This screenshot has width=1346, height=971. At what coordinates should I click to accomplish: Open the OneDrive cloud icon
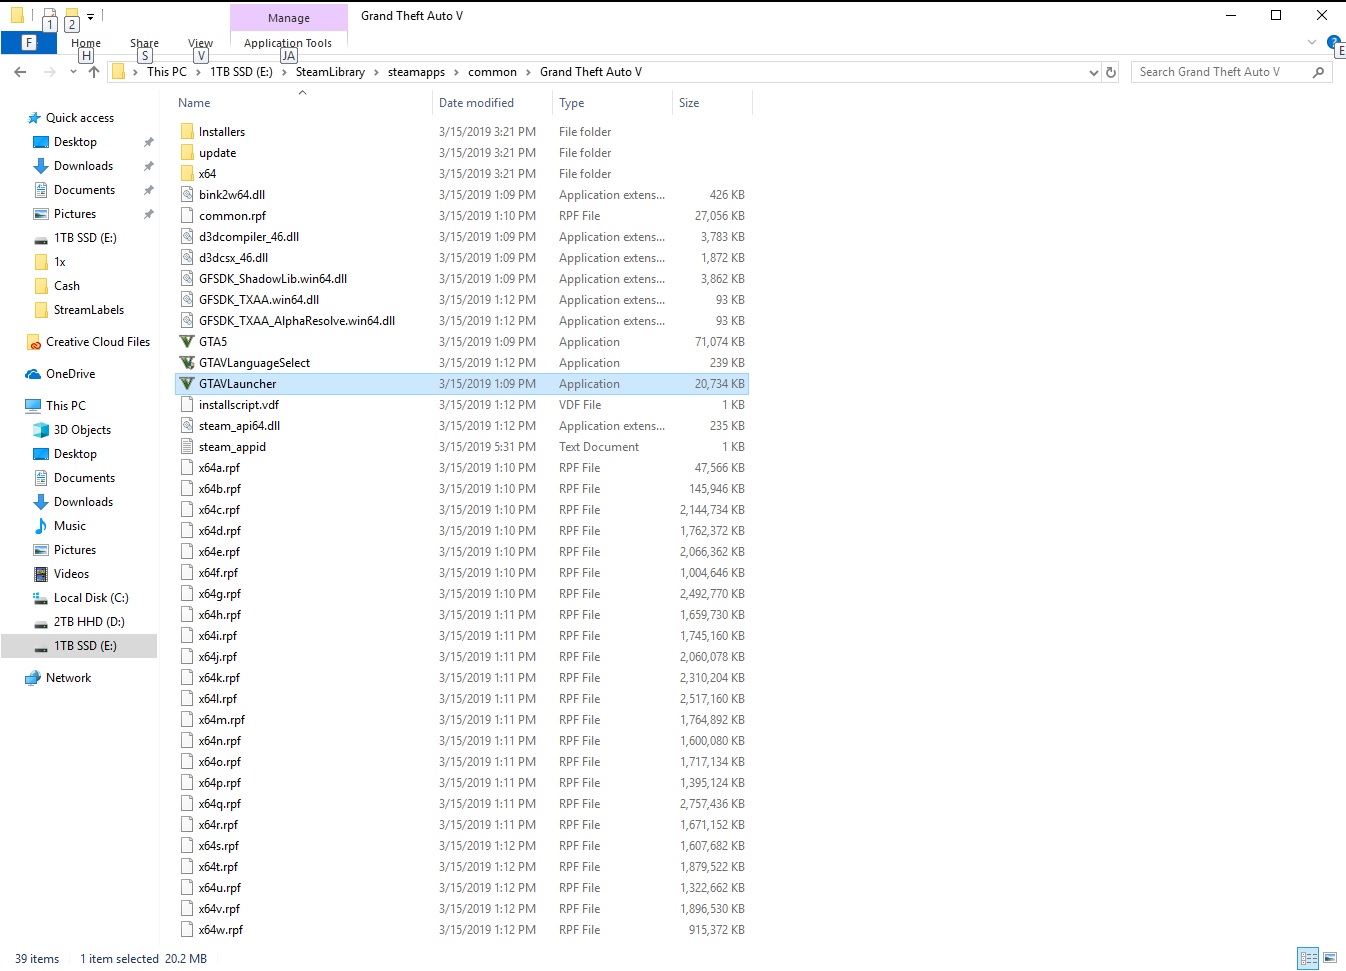pos(34,374)
